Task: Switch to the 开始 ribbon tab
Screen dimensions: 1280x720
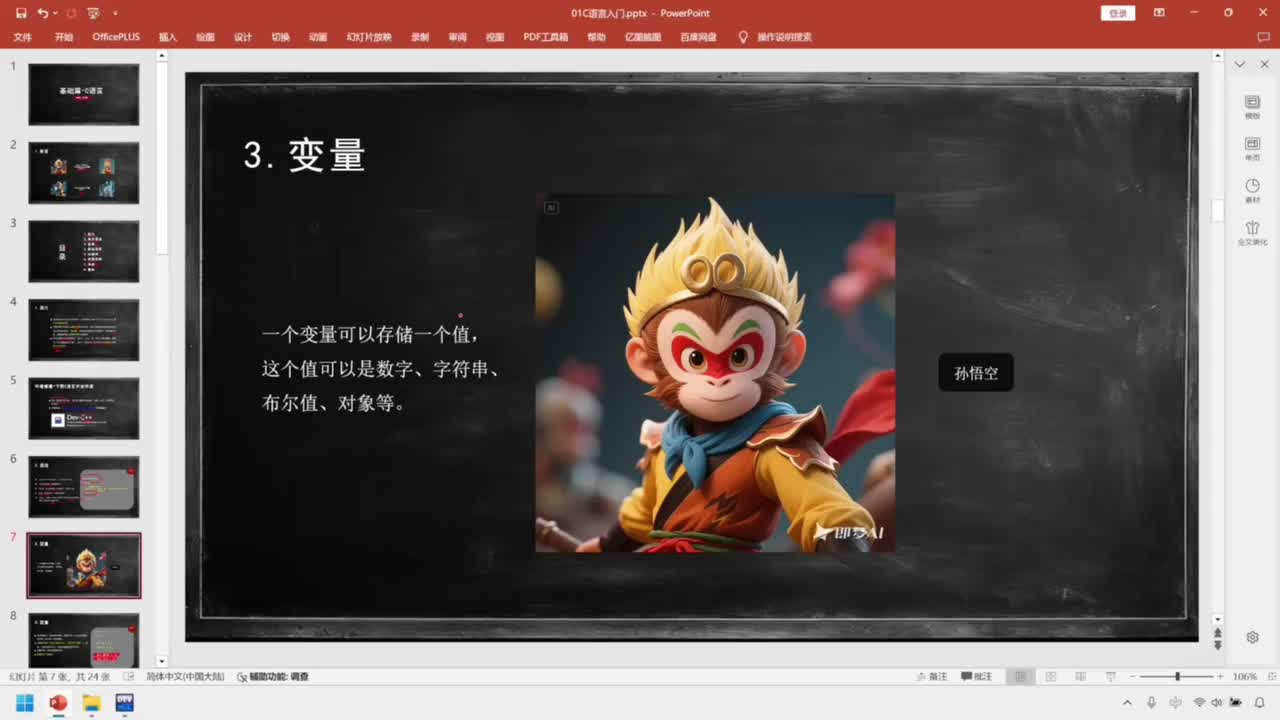Action: (x=64, y=37)
